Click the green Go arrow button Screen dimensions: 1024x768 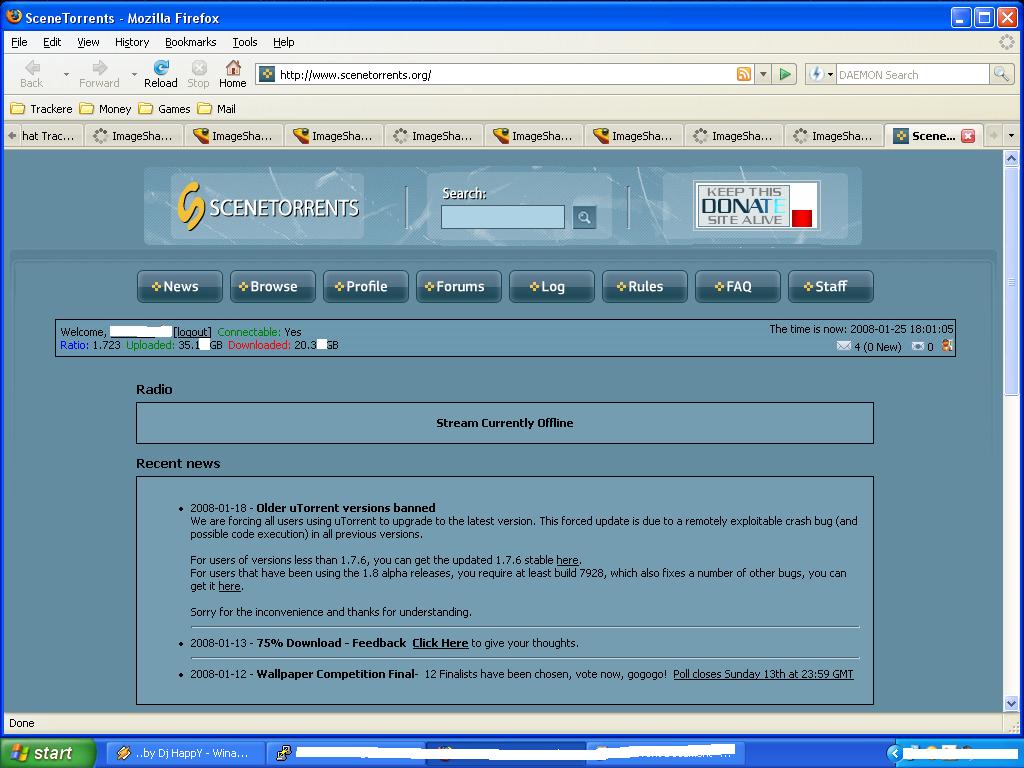[784, 74]
